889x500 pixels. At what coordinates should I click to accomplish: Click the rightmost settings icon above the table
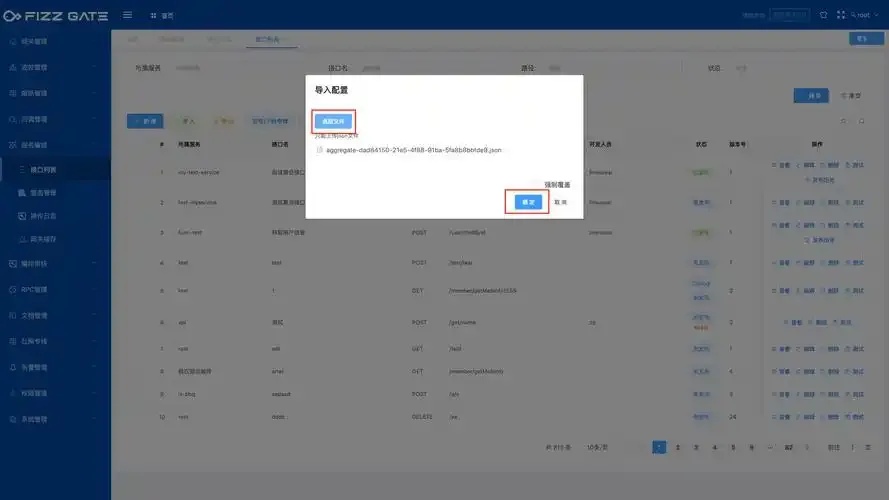coord(862,121)
